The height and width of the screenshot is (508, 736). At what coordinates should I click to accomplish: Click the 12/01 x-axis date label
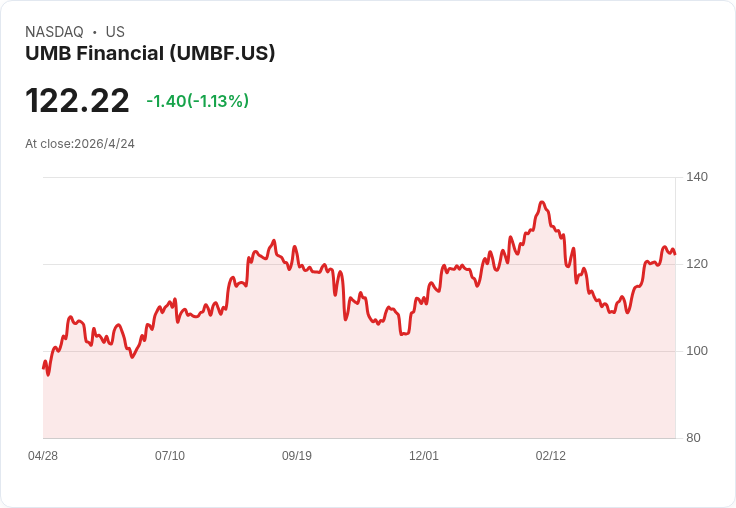tap(424, 455)
